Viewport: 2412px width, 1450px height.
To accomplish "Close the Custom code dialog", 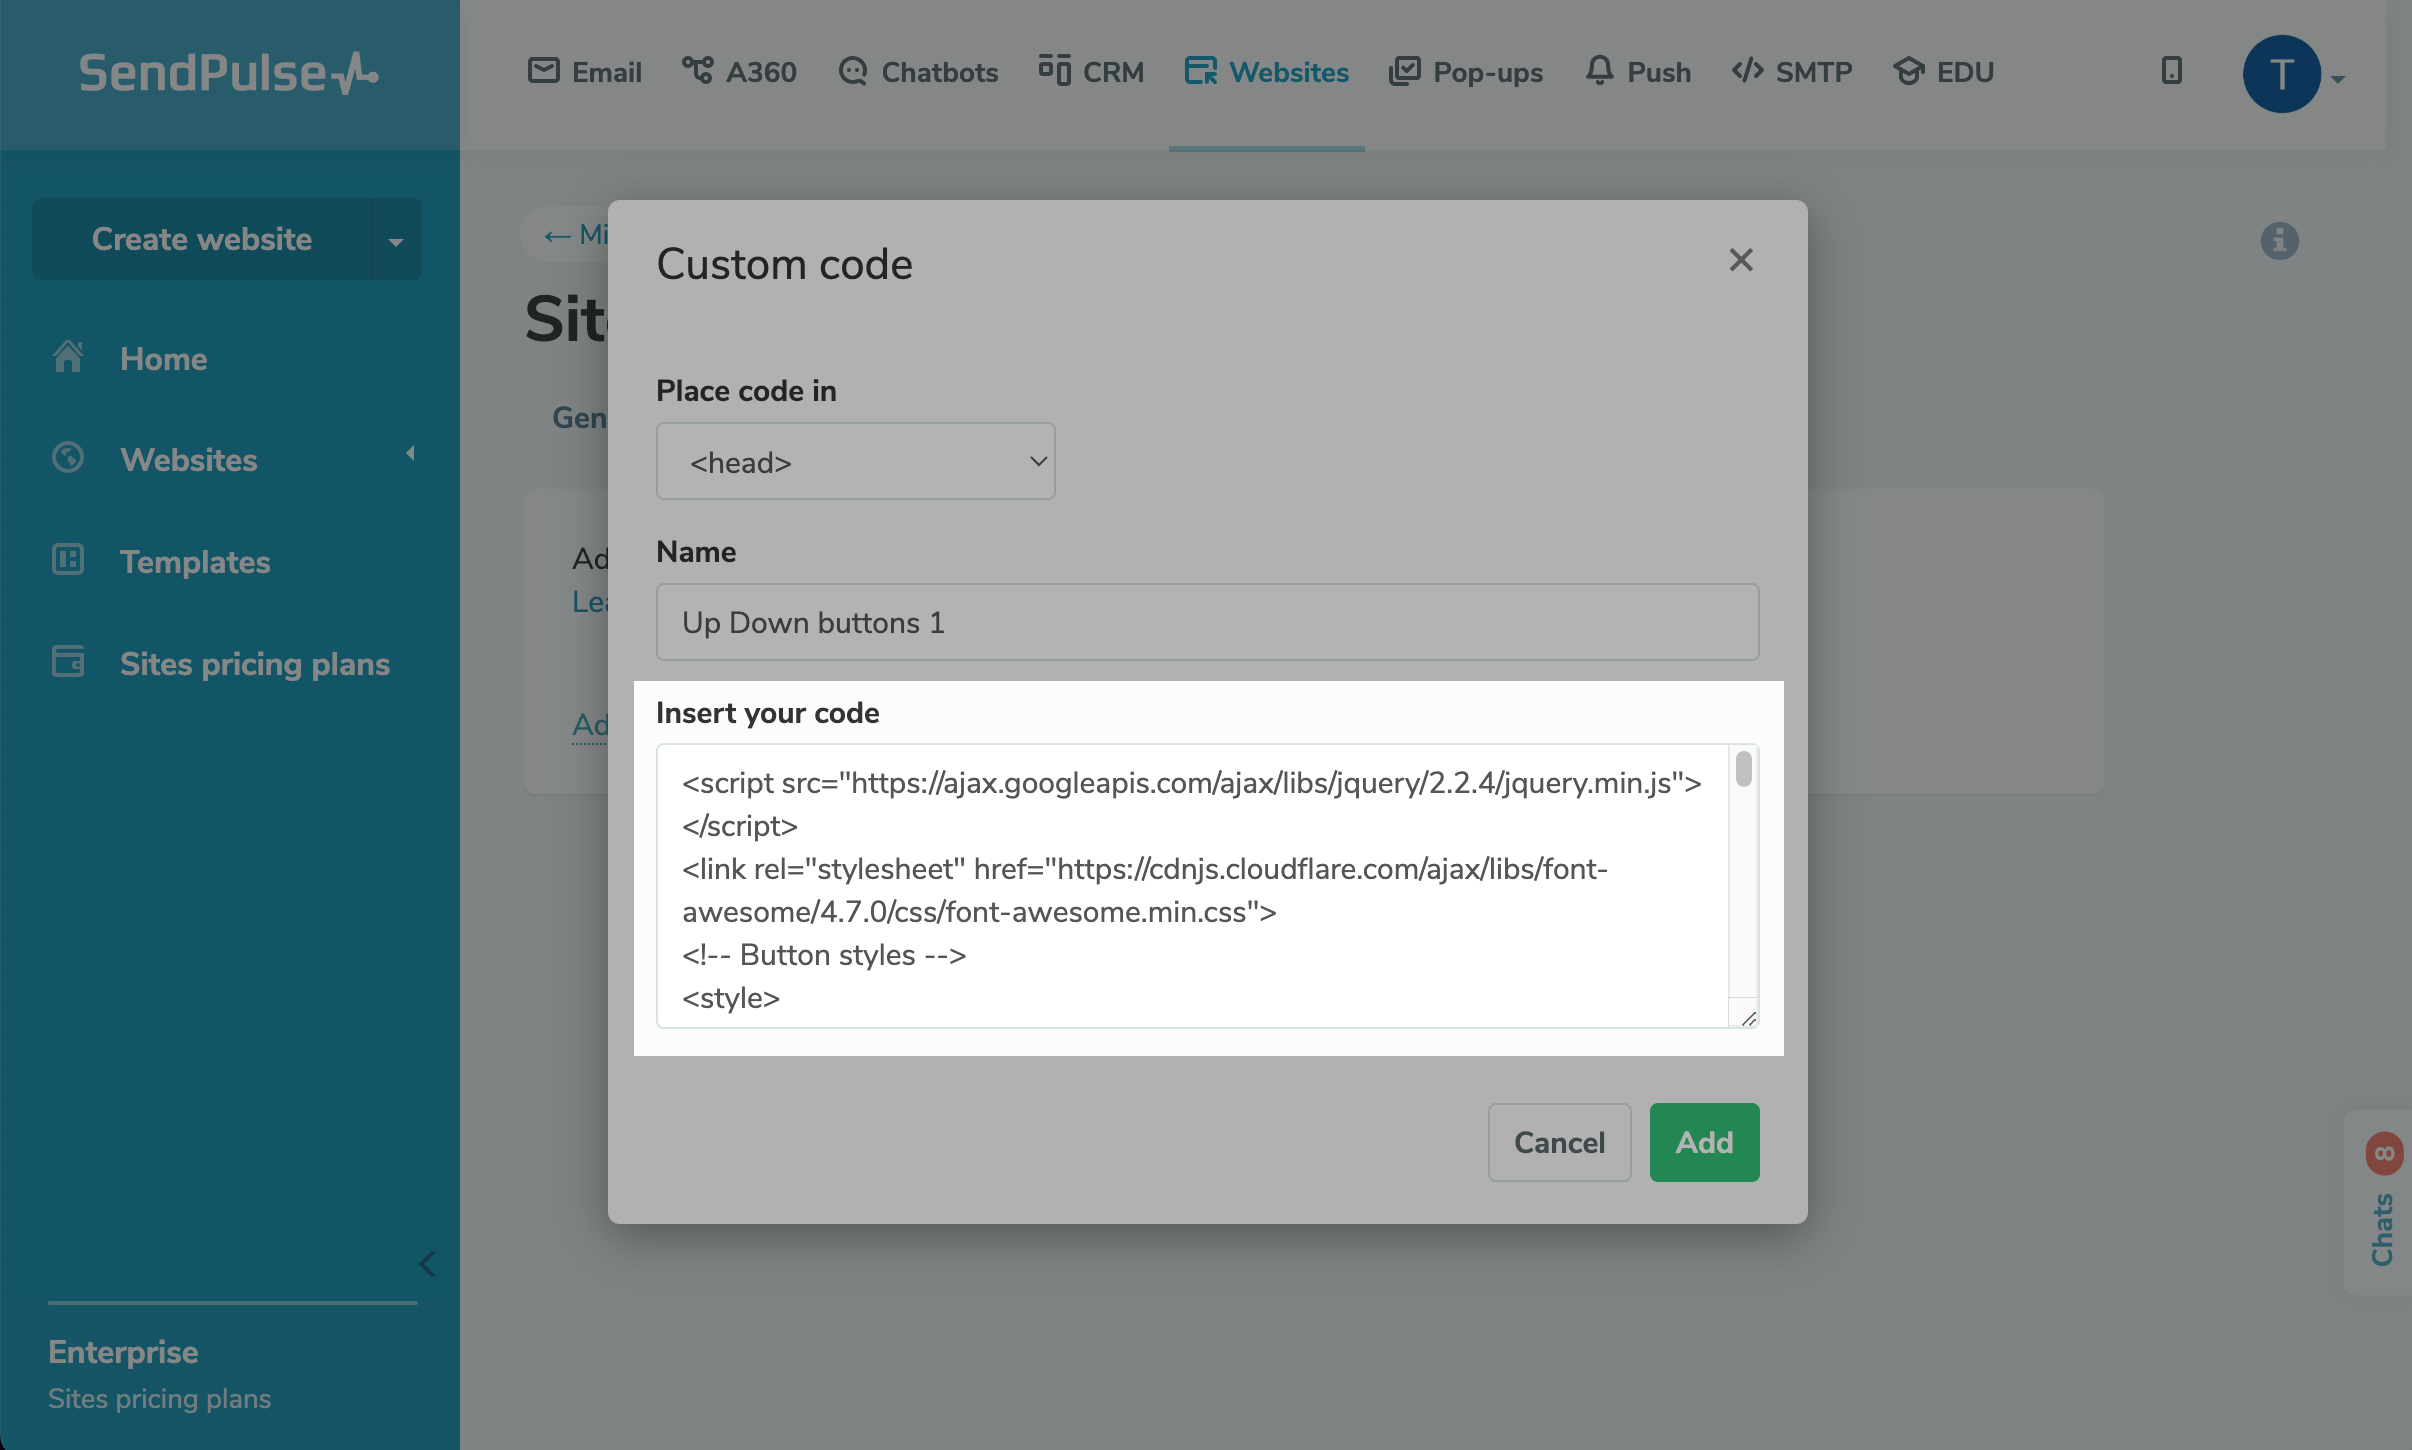I will click(1741, 260).
